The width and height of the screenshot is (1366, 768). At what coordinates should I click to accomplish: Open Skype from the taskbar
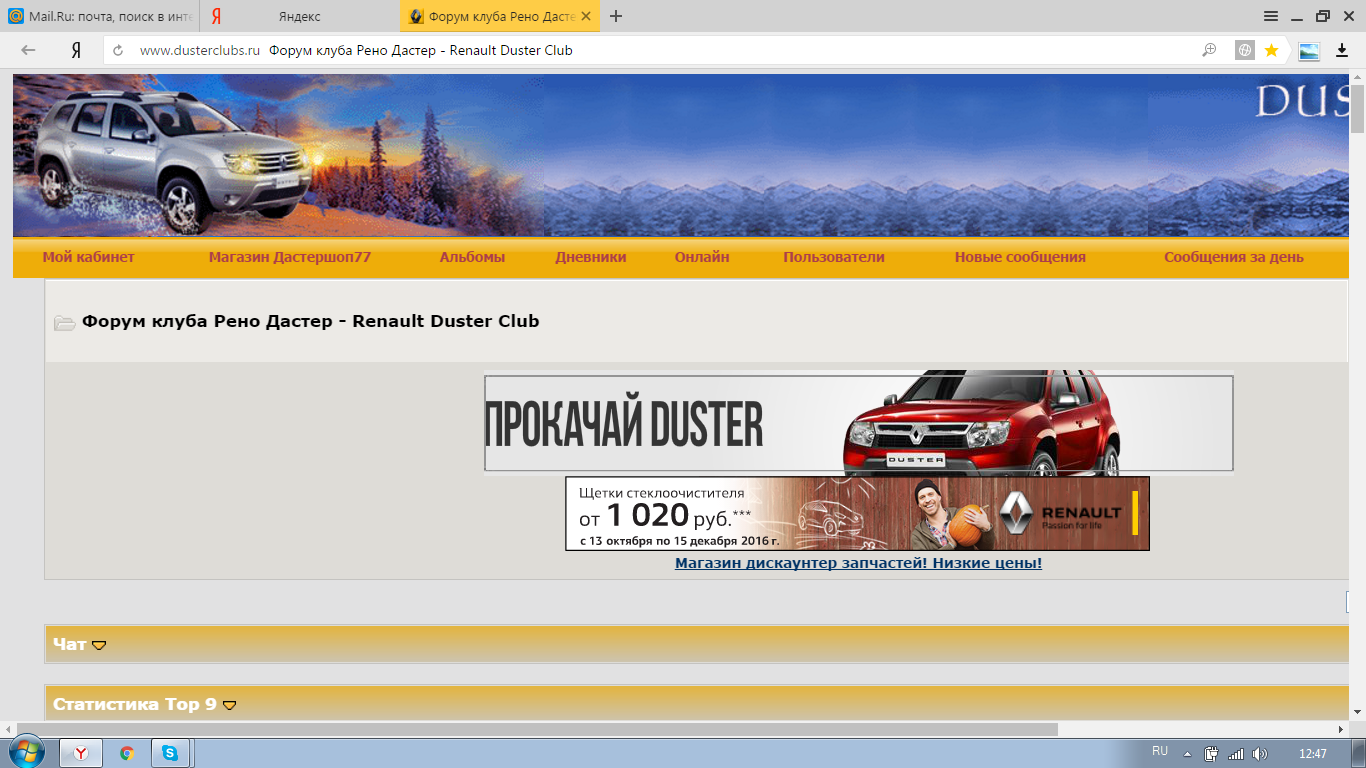pyautogui.click(x=171, y=753)
